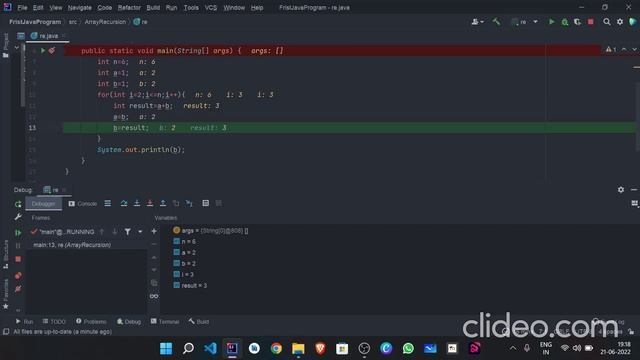Open the Build menu

[x=153, y=7]
